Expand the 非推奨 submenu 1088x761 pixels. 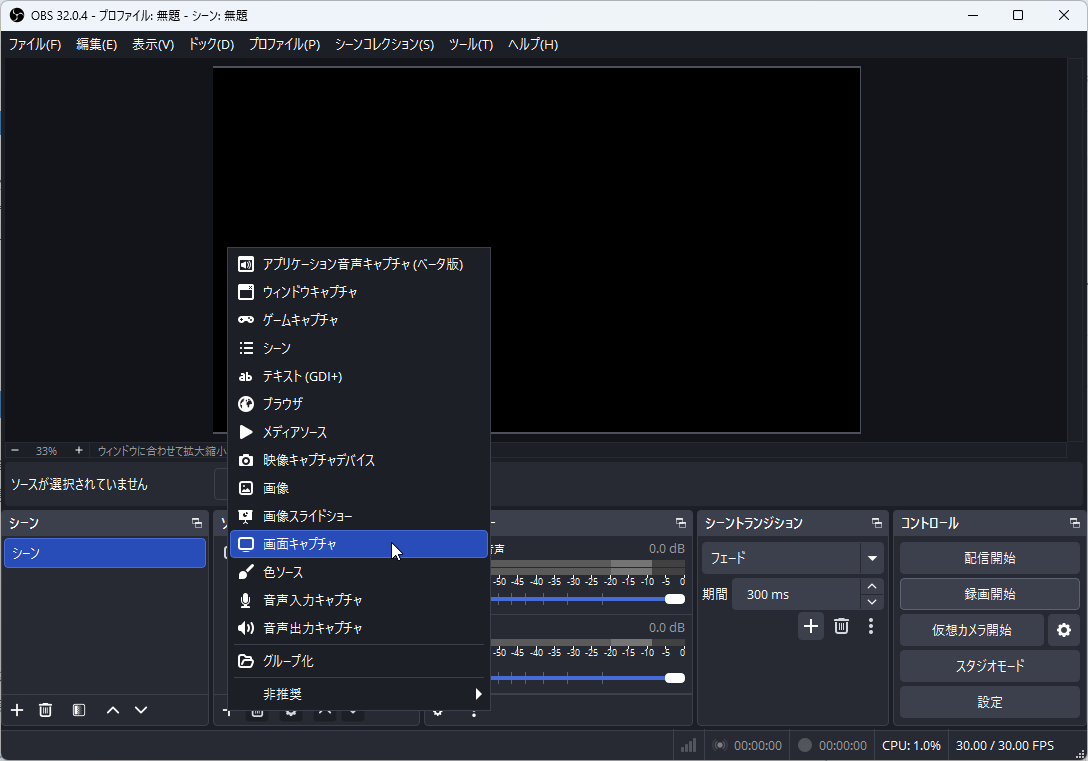coord(359,694)
